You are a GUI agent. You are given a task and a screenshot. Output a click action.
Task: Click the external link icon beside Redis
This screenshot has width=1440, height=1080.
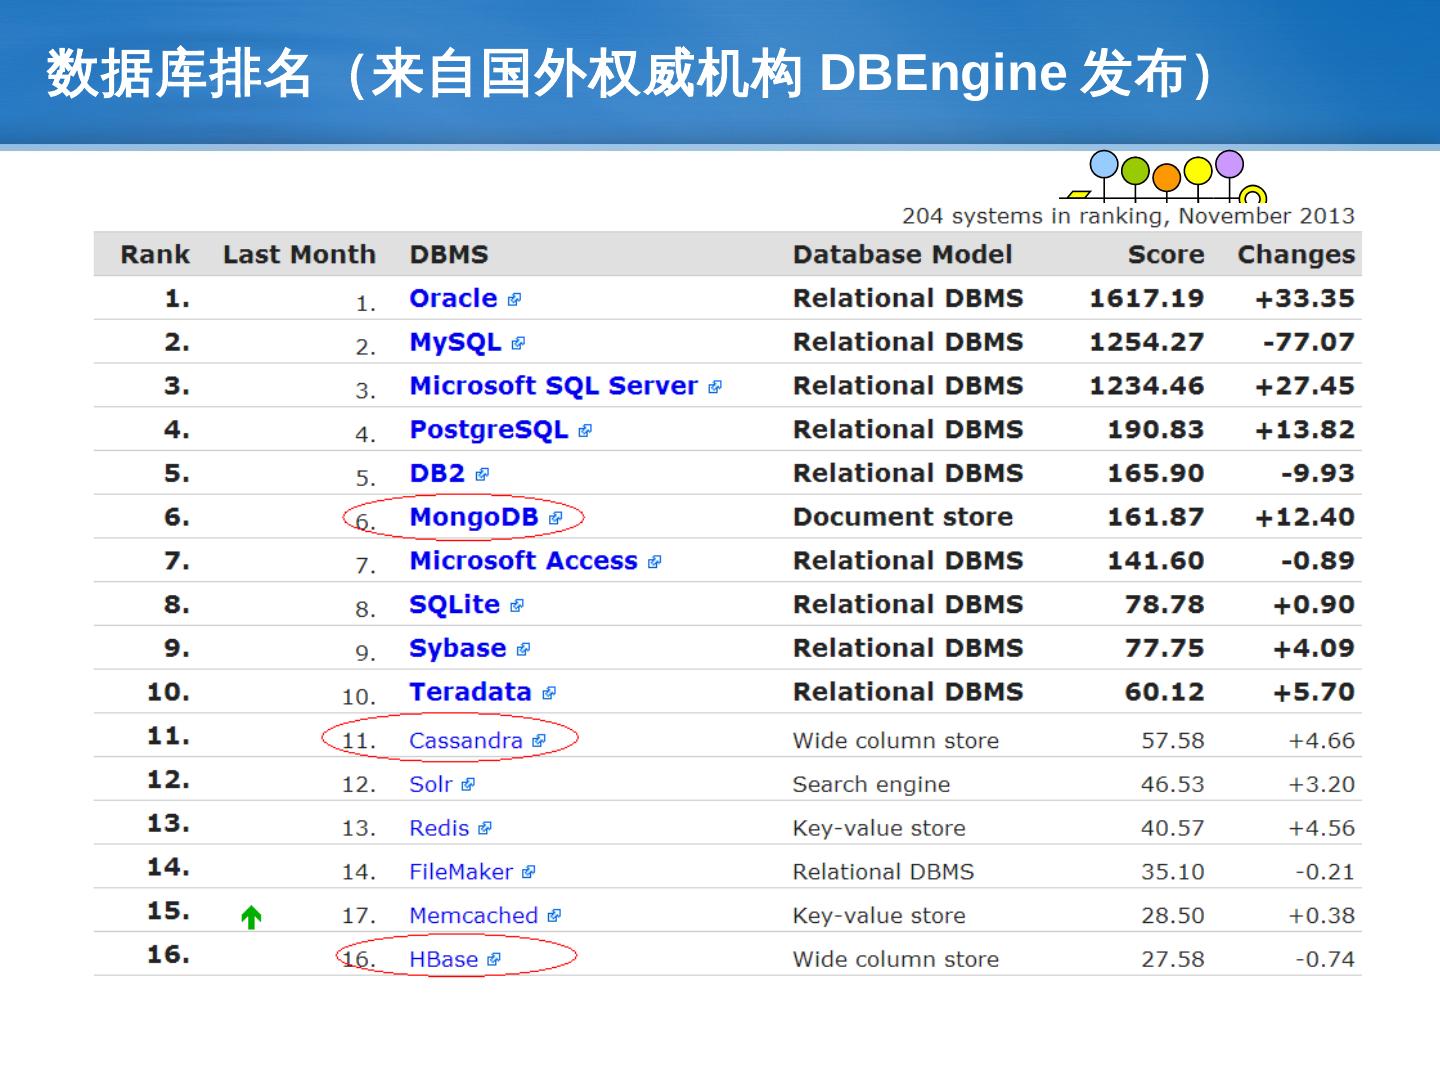click(485, 829)
